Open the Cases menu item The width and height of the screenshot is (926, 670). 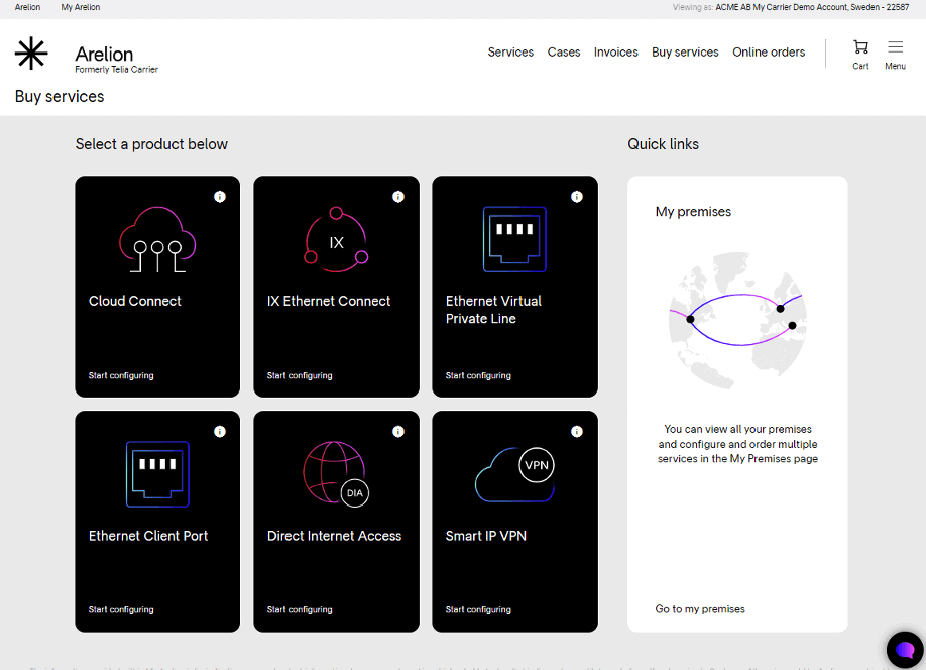tap(564, 53)
